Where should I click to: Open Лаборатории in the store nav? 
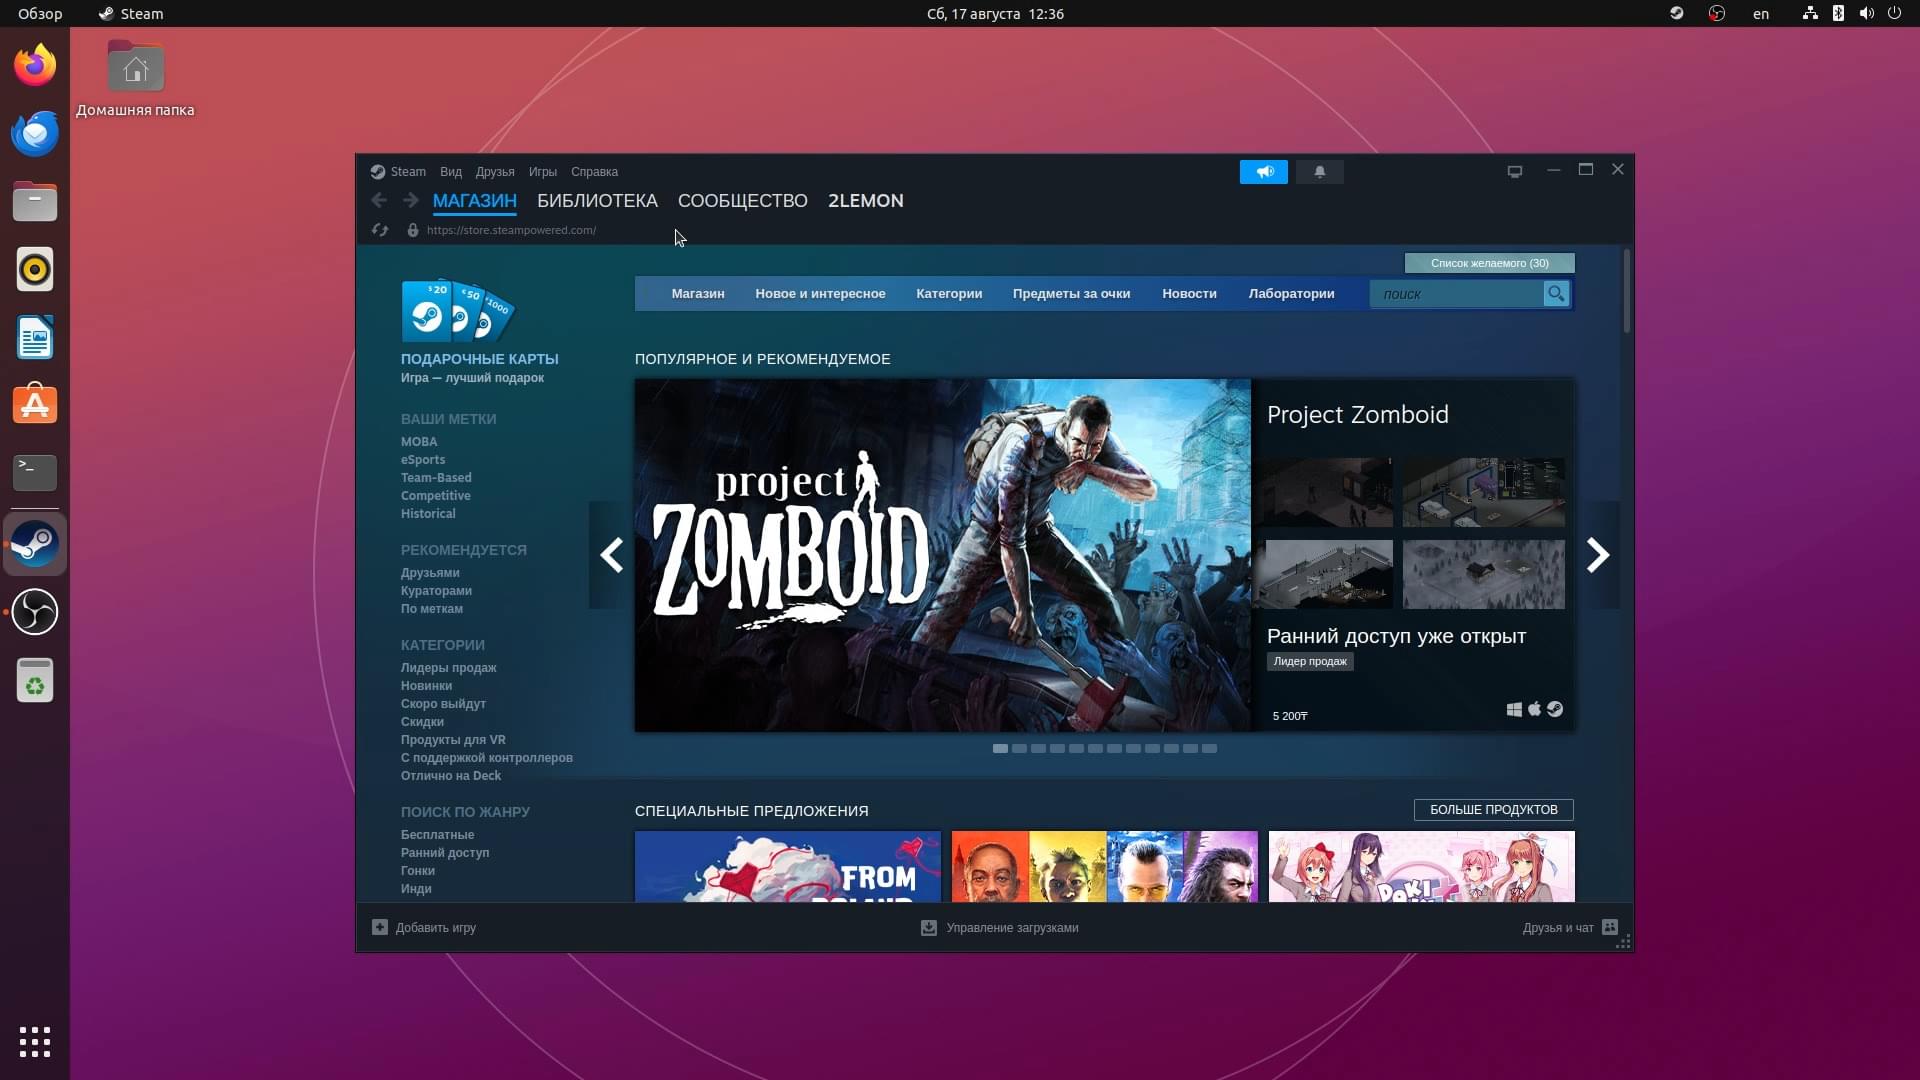1291,294
